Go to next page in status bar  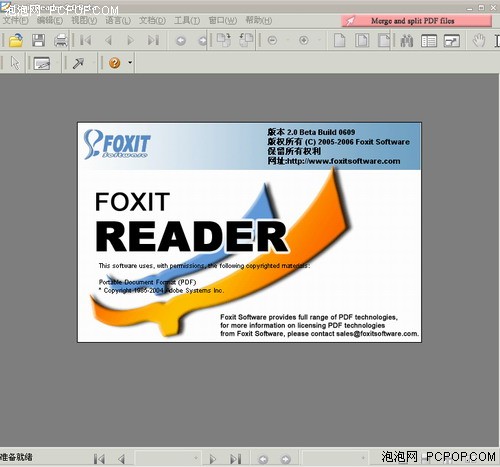[x=212, y=459]
